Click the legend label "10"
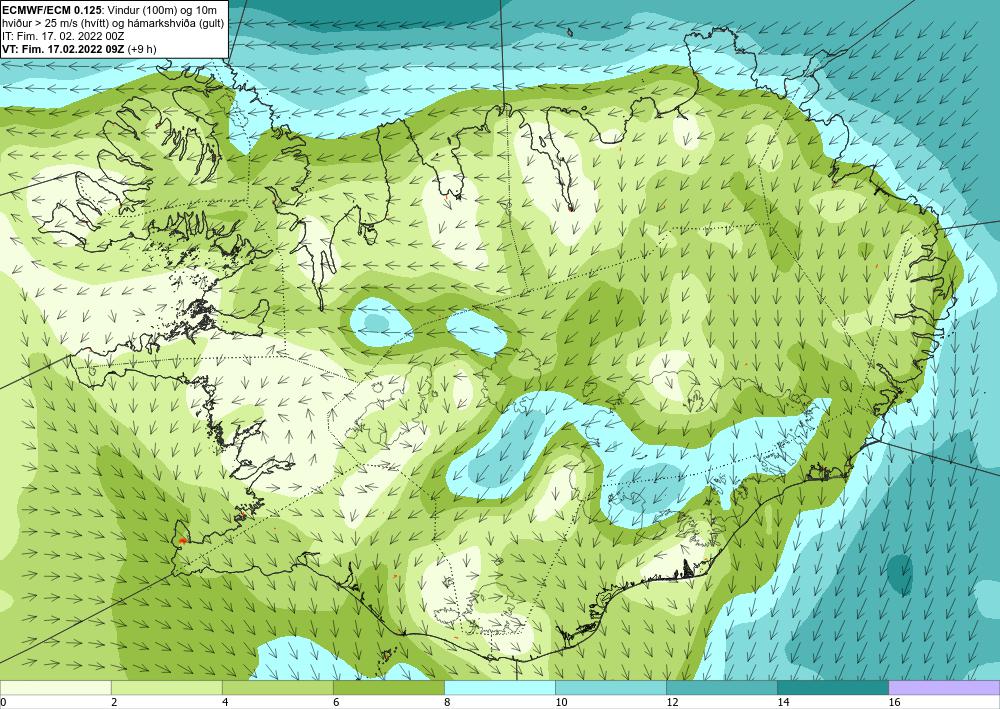Image resolution: width=1000 pixels, height=709 pixels. [561, 703]
